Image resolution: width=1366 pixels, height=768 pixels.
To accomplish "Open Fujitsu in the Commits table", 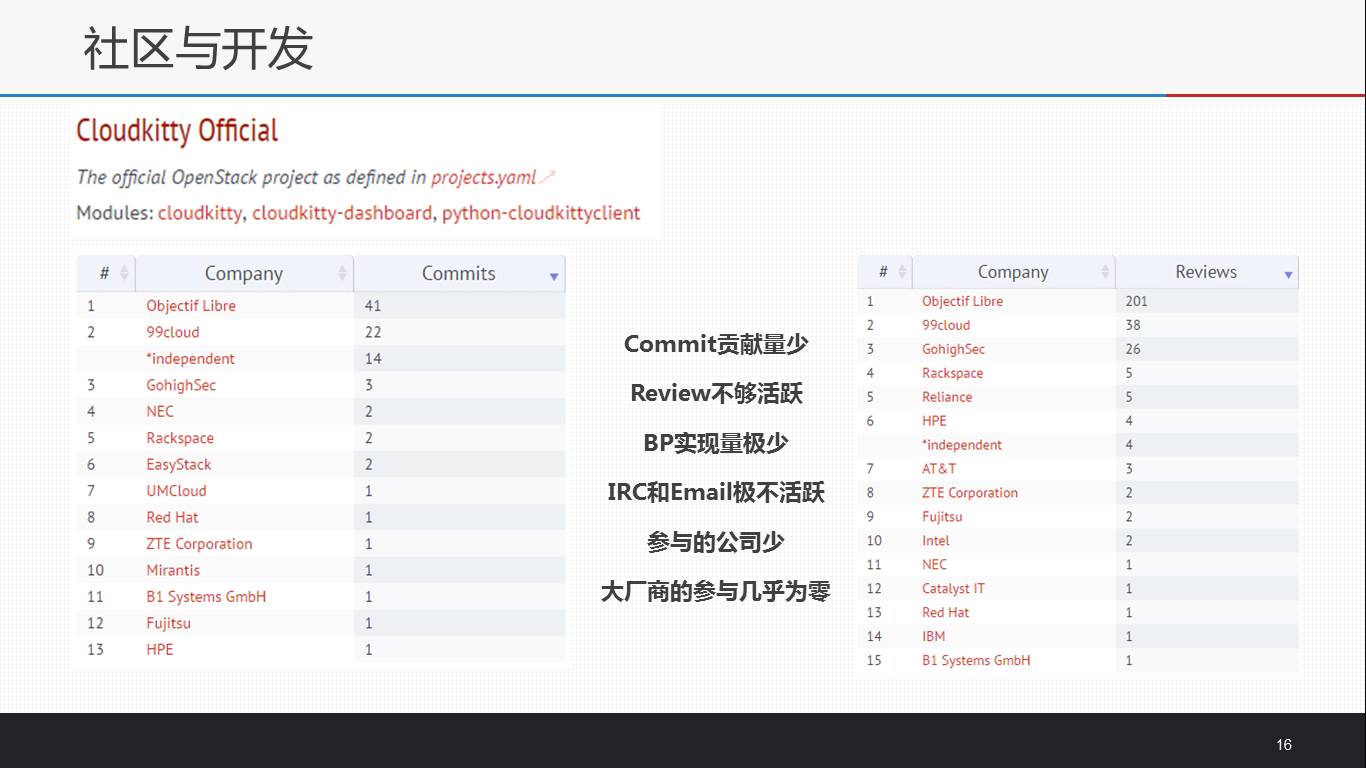I will tap(168, 623).
